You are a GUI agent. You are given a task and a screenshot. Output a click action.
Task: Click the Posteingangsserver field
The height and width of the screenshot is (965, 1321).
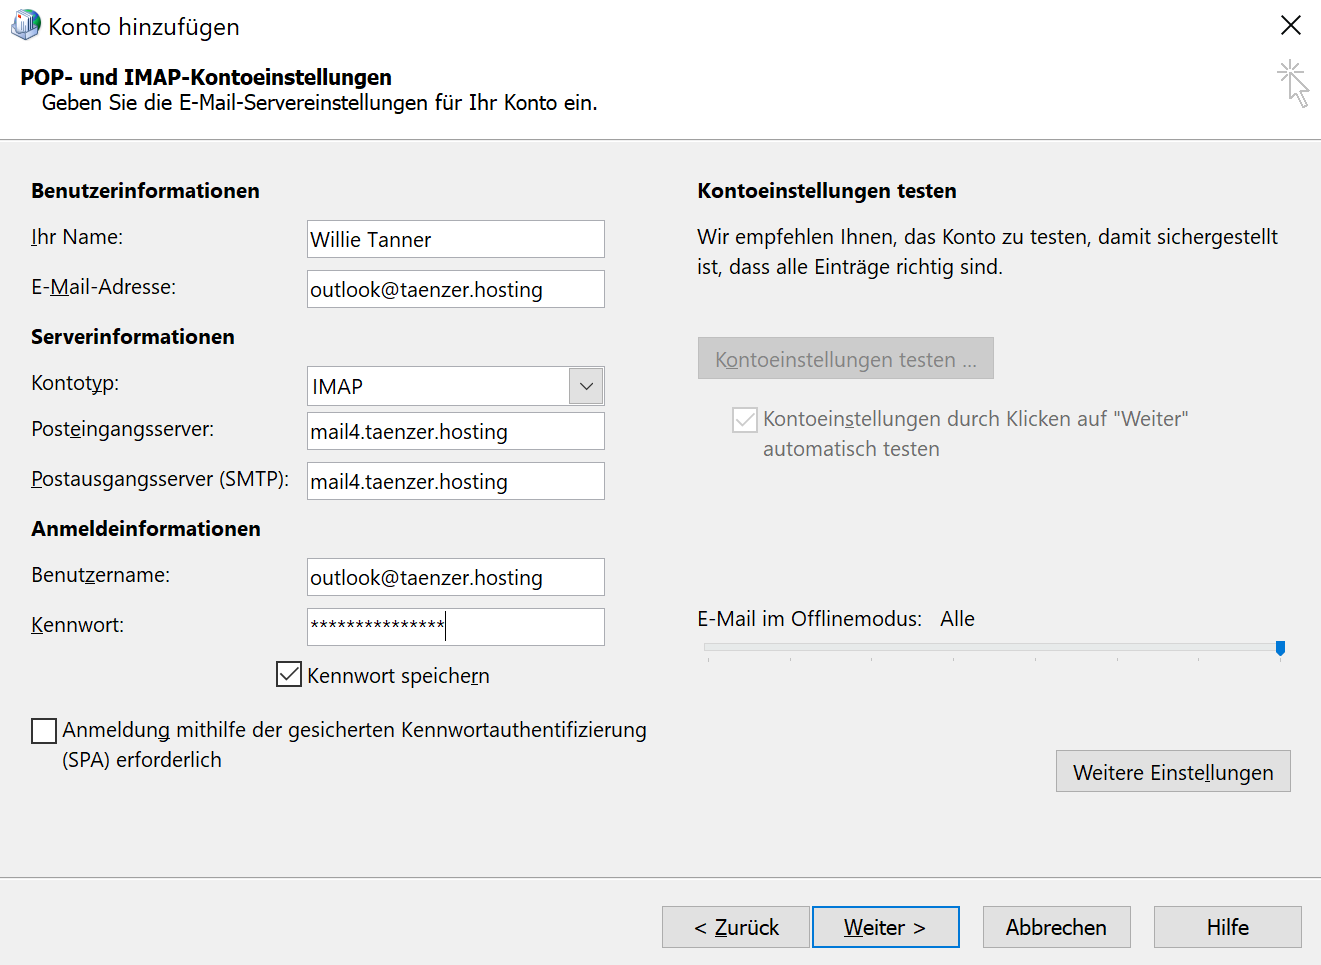455,432
